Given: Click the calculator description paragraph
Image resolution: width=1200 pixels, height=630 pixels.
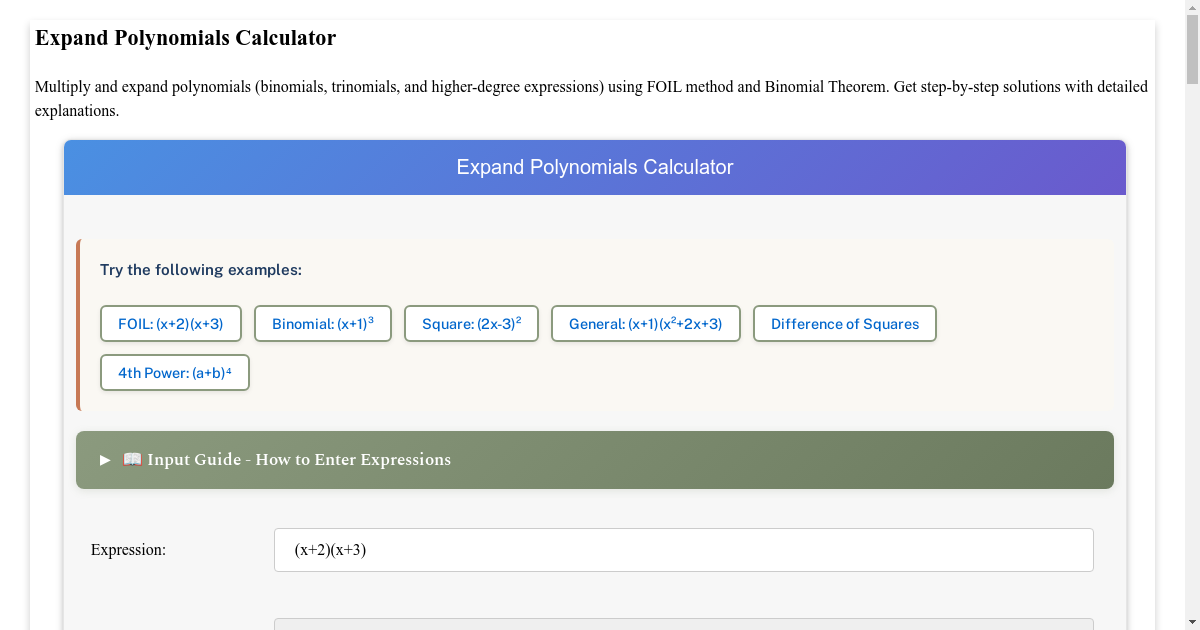Looking at the screenshot, I should (x=590, y=98).
